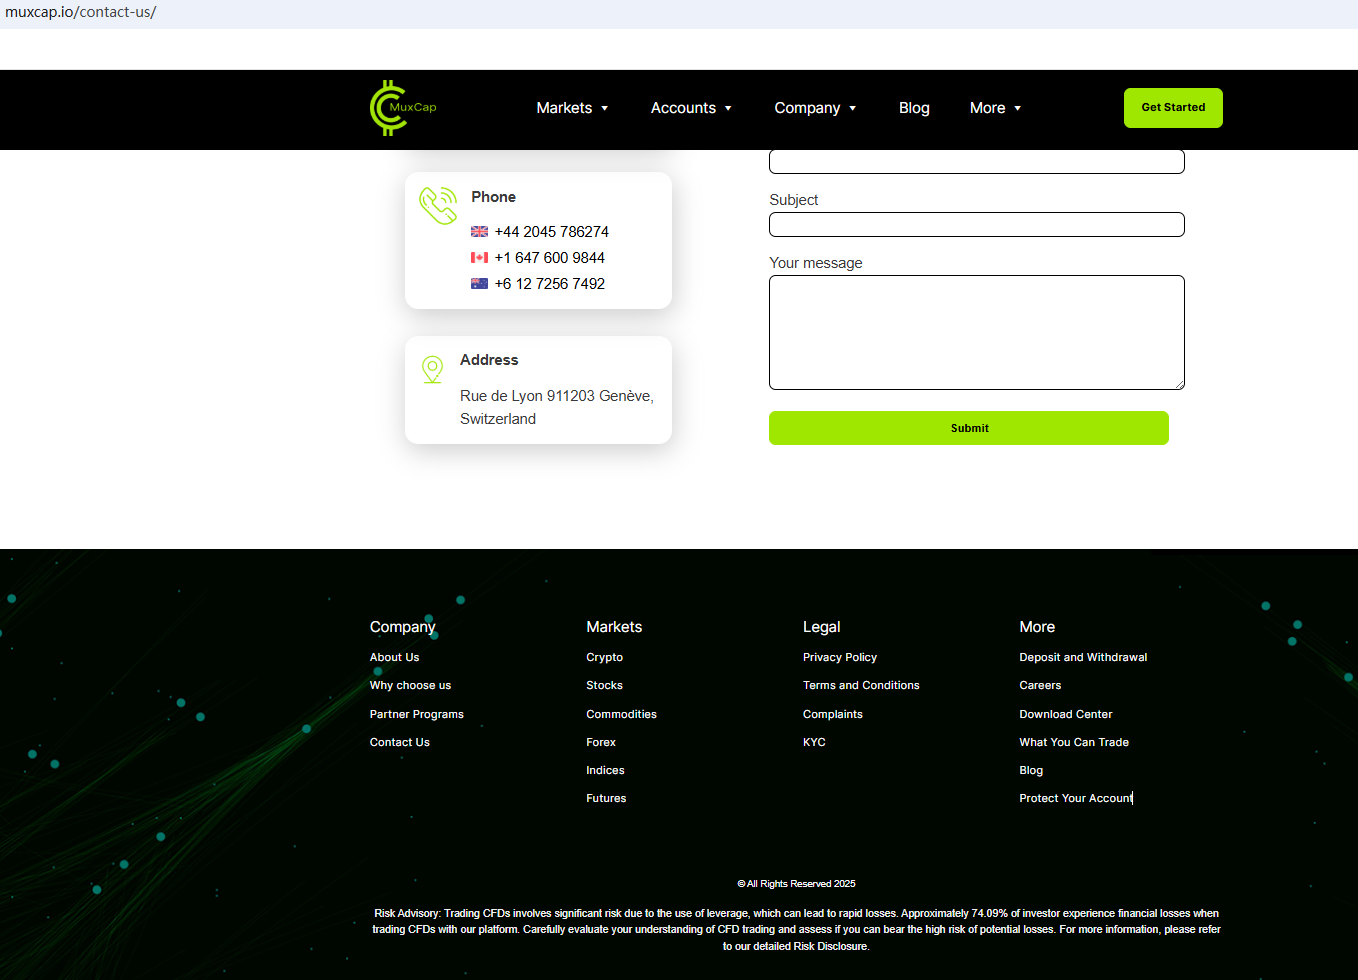Screen dimensions: 1358x980
Task: Open Download Center footer link
Action: [x=1066, y=714]
